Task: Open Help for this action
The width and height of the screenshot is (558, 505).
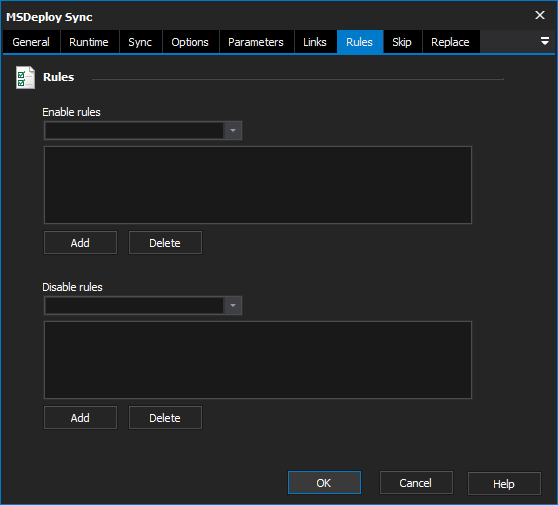Action: point(504,483)
